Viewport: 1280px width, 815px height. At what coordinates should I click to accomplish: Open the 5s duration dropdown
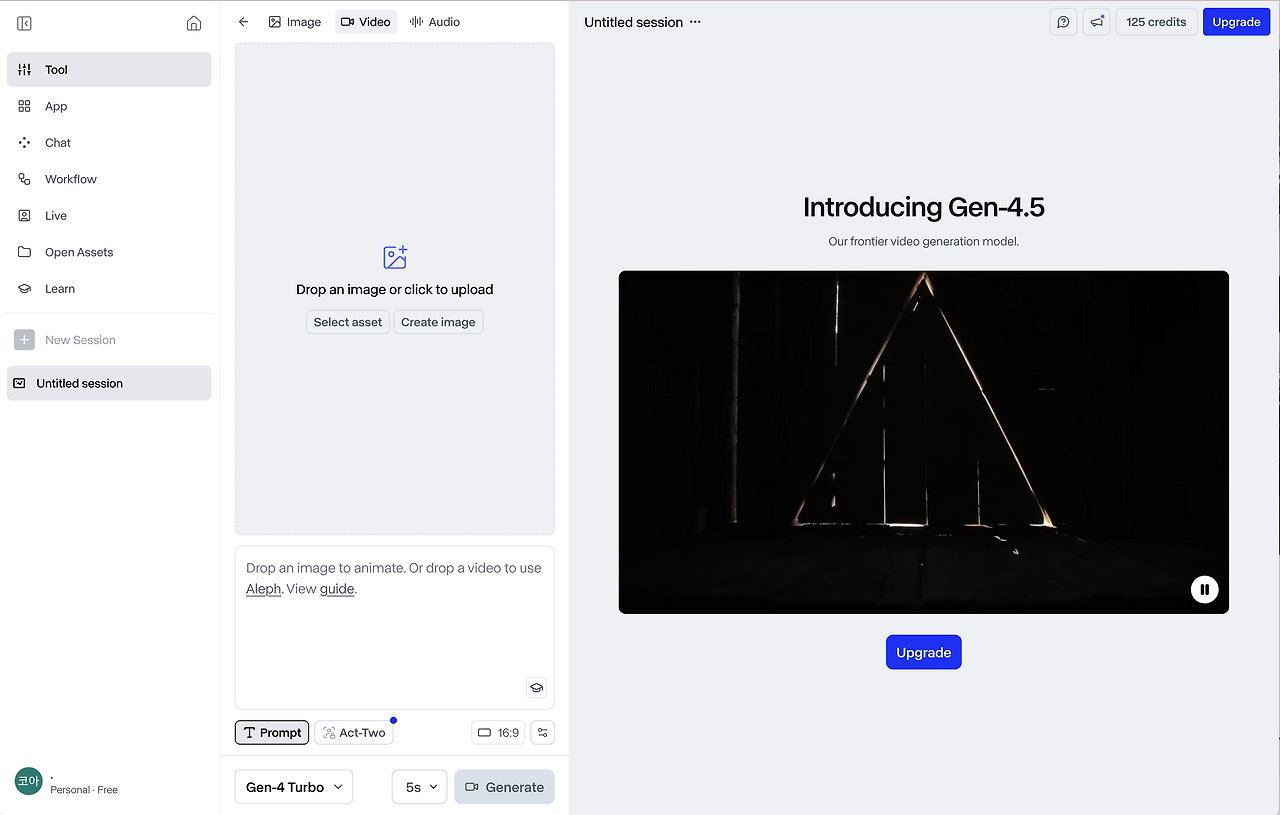click(x=420, y=787)
